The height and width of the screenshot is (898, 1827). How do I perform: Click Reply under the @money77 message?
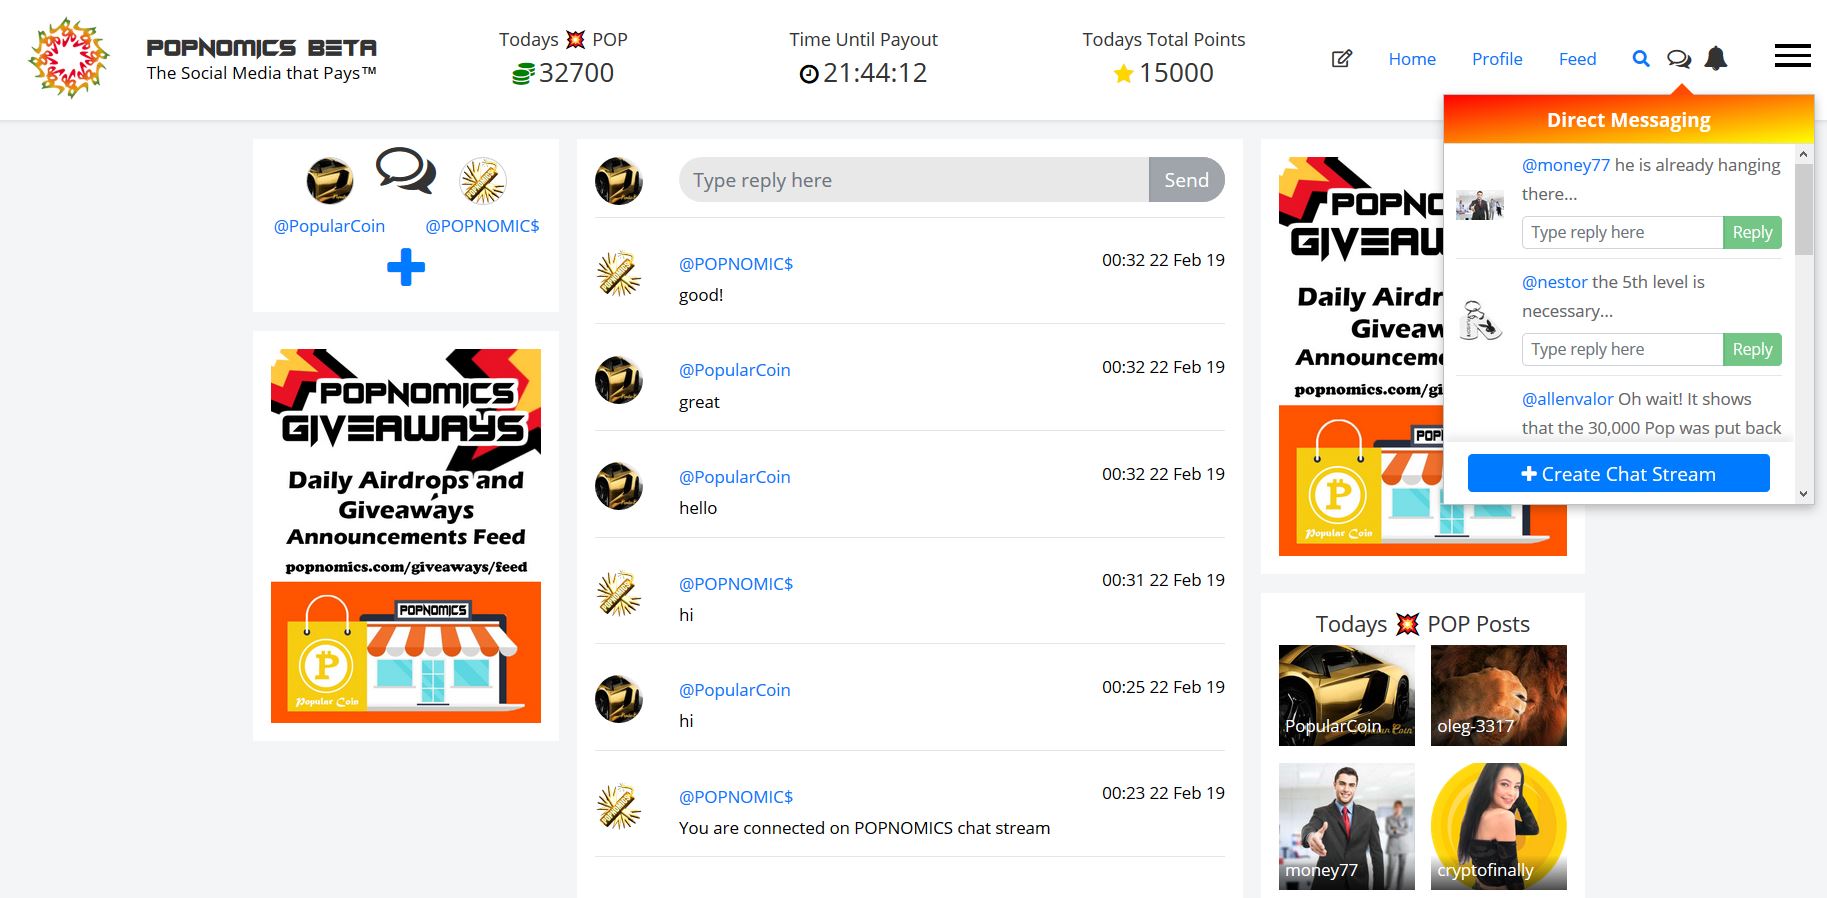pyautogui.click(x=1752, y=232)
